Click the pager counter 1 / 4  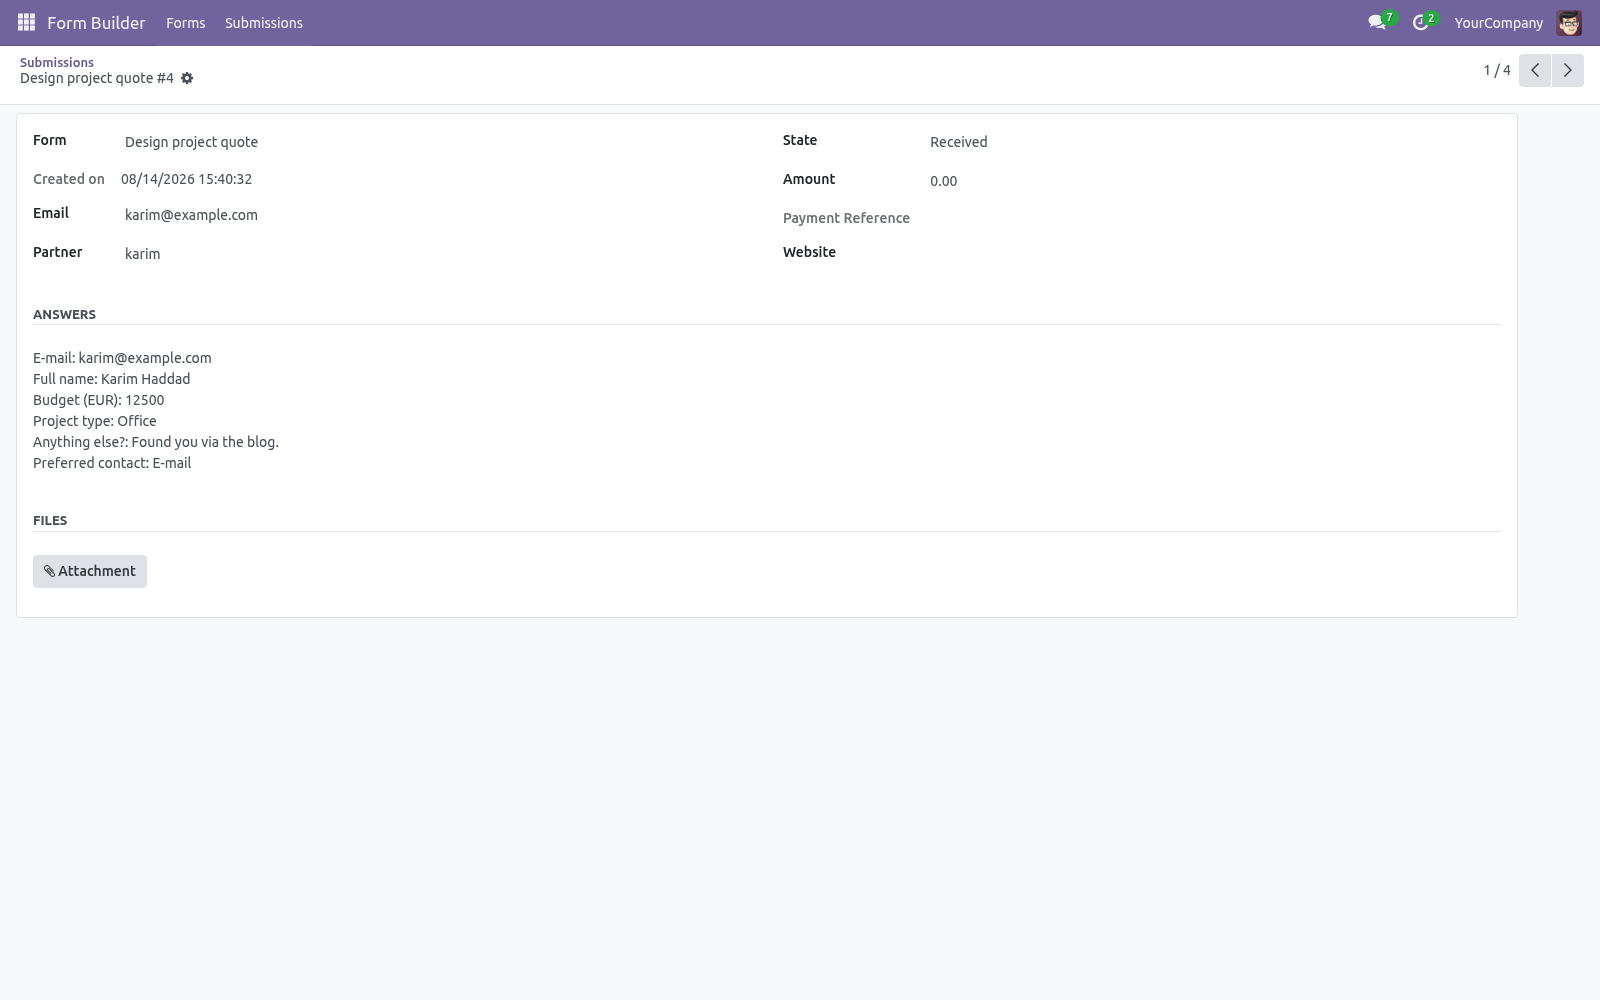[1497, 70]
